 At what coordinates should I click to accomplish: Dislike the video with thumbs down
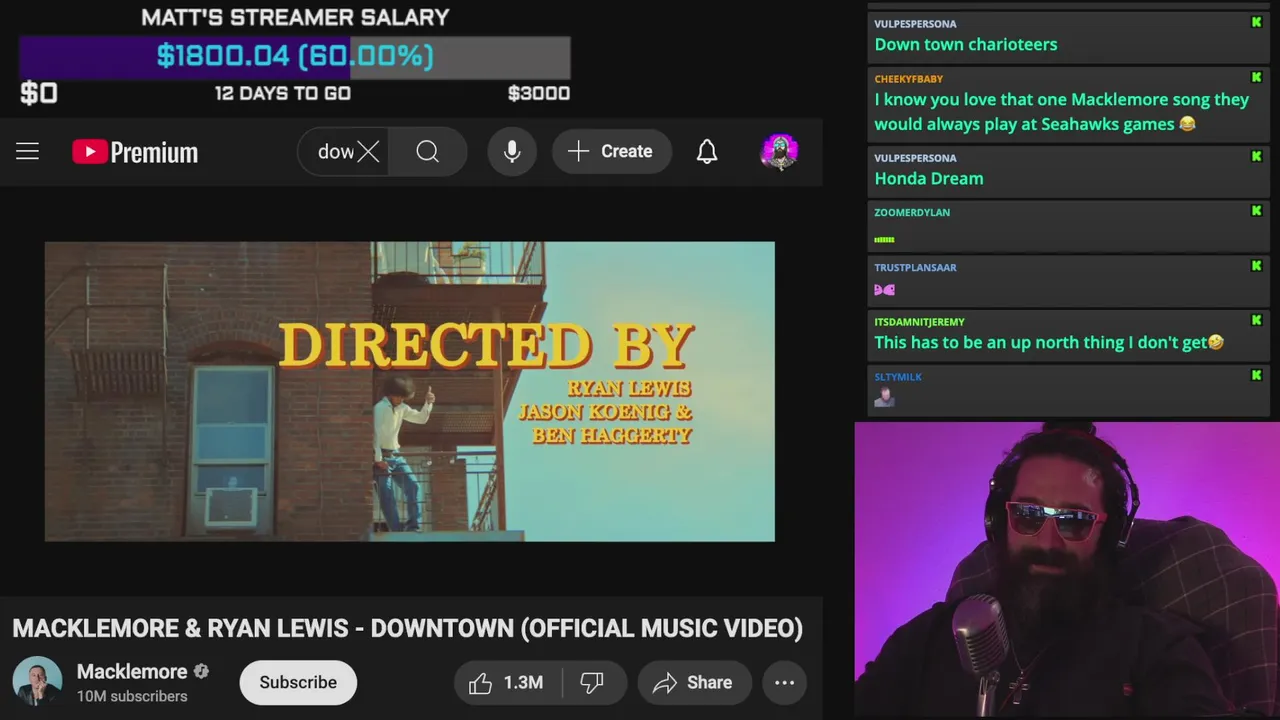point(592,682)
